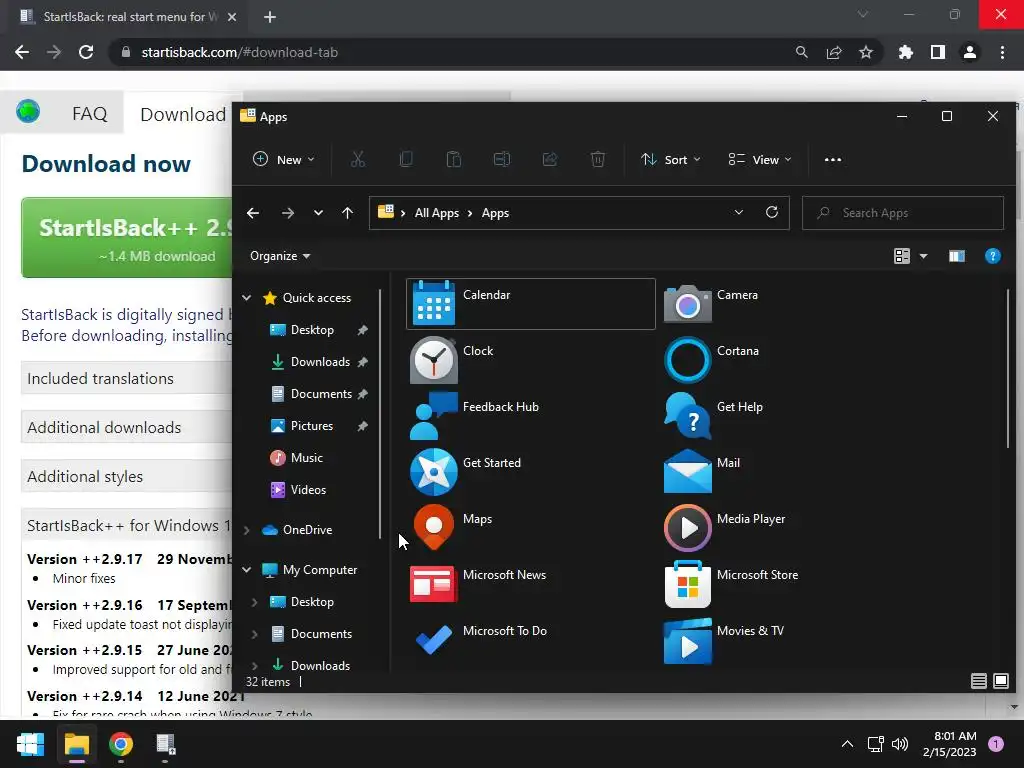Click the Search Apps field
Screen dimensions: 1024x768
coord(903,213)
